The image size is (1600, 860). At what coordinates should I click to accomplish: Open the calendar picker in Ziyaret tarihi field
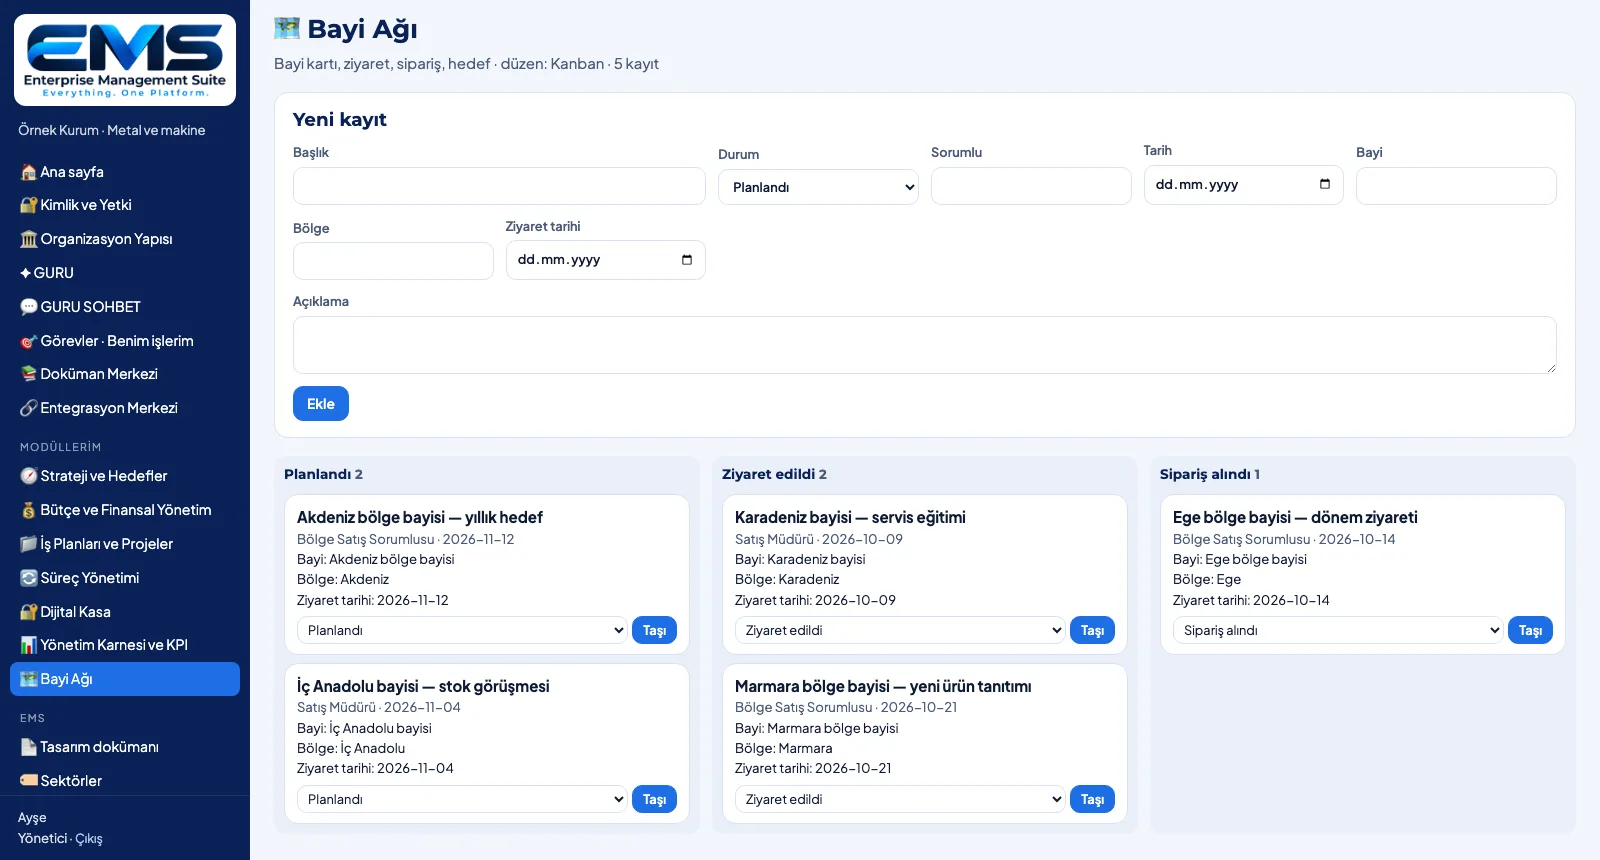click(687, 260)
